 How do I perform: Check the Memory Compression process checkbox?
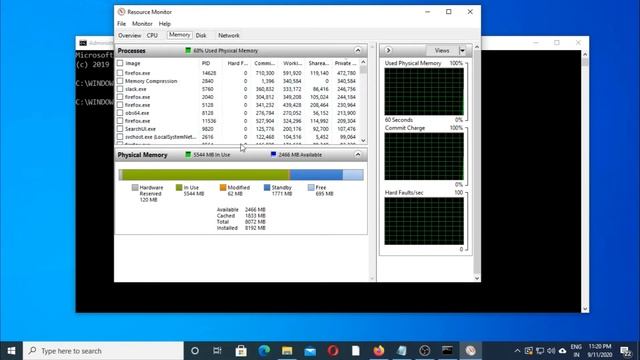(120, 81)
